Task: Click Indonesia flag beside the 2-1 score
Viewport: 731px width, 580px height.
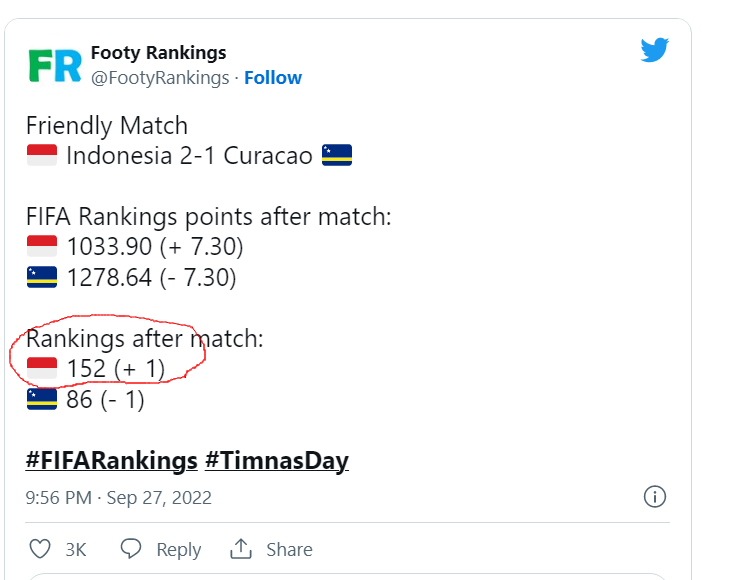Action: pos(41,156)
